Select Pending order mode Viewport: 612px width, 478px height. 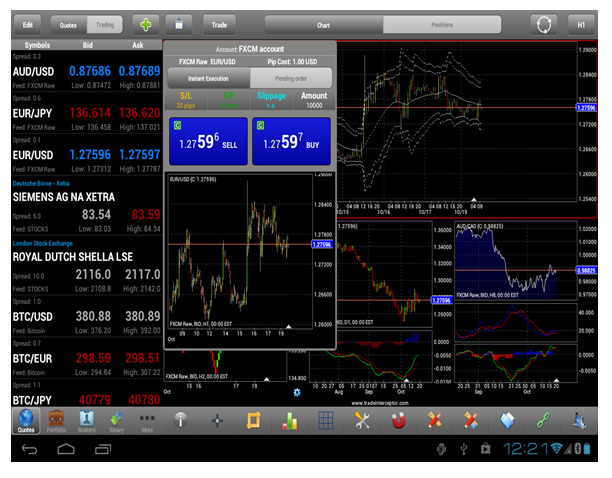[291, 78]
